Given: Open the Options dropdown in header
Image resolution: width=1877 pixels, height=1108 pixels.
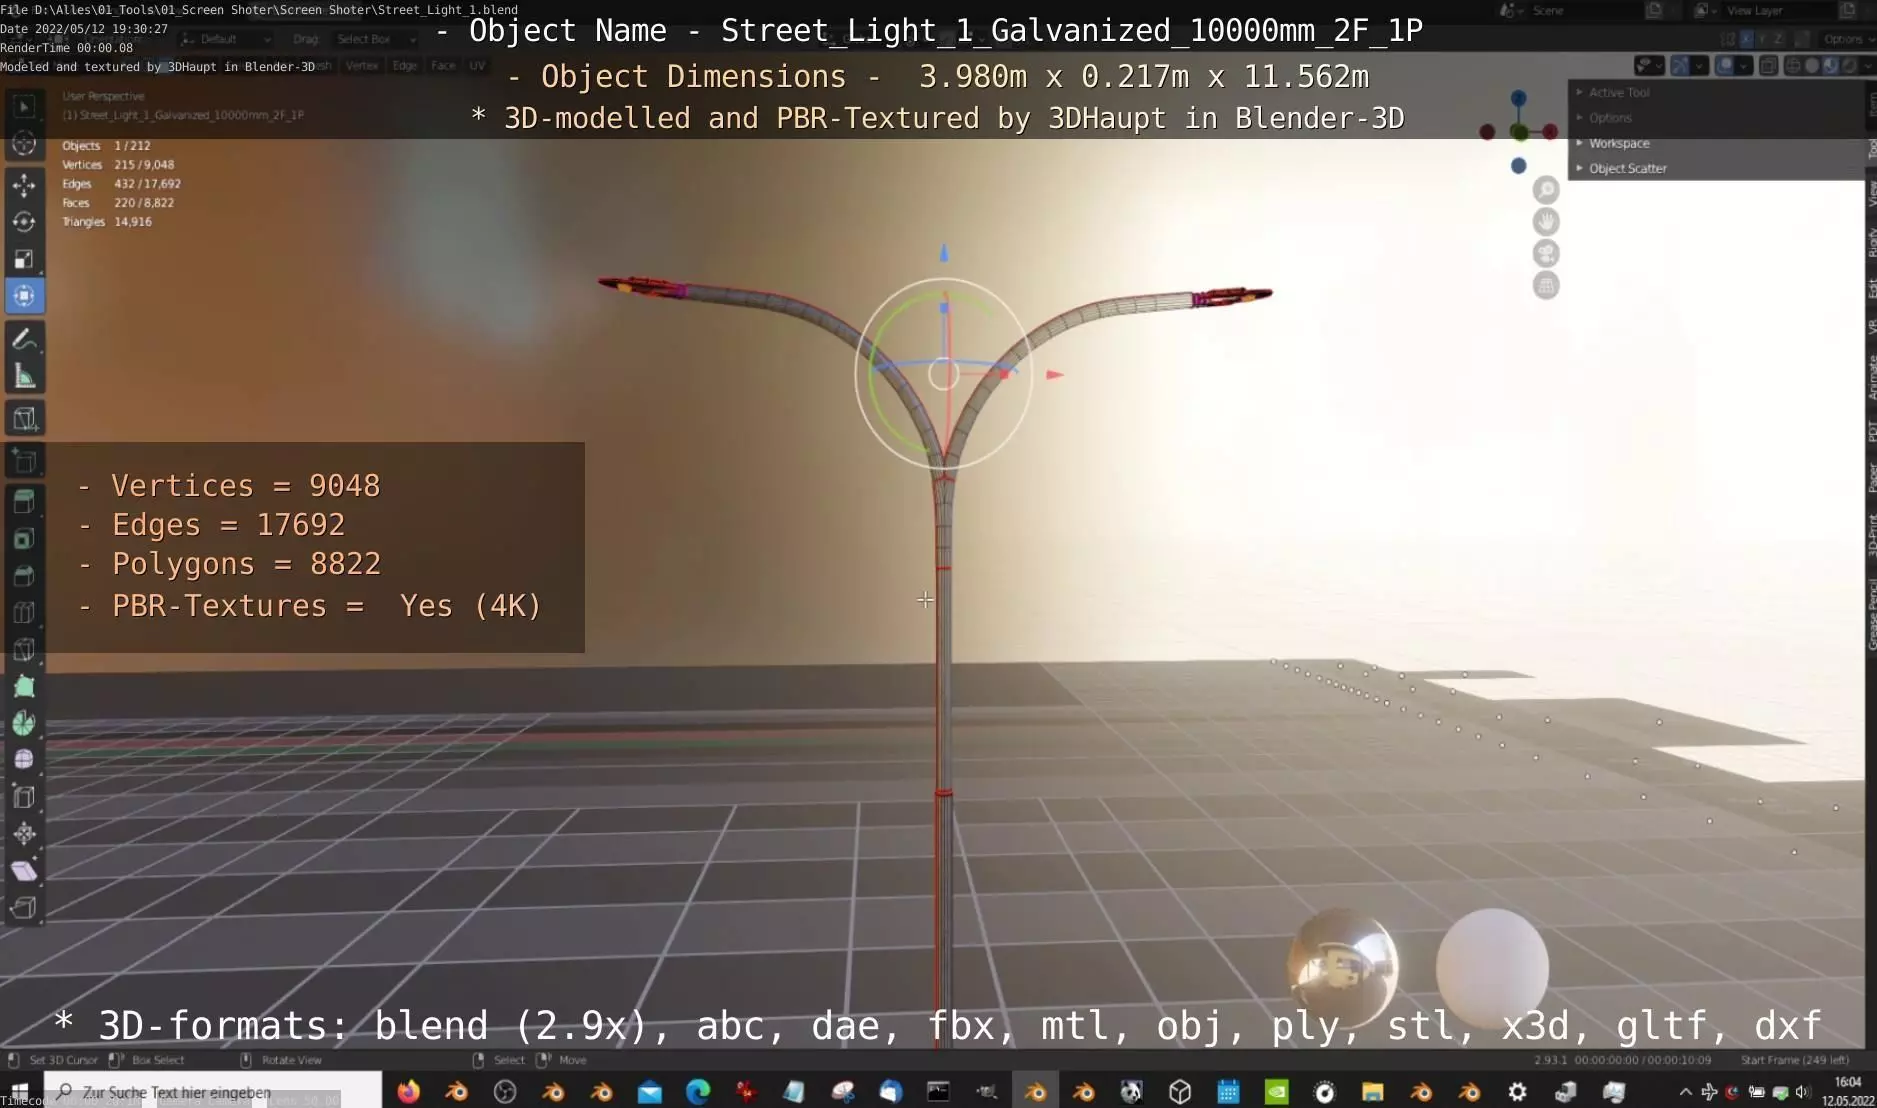Looking at the screenshot, I should (x=1848, y=39).
